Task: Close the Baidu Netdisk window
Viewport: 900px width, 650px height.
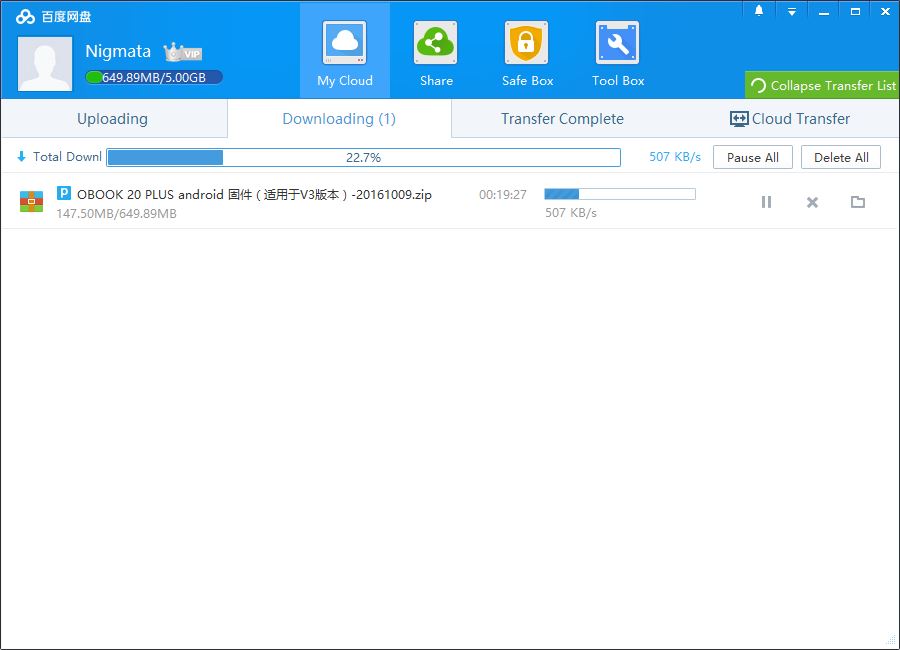Action: click(886, 11)
